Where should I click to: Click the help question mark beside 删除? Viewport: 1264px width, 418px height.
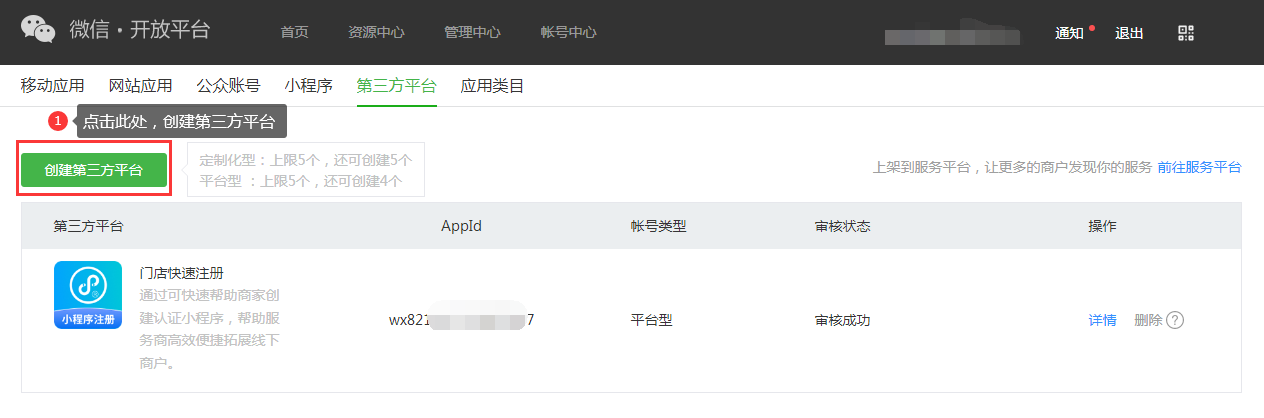[1175, 320]
